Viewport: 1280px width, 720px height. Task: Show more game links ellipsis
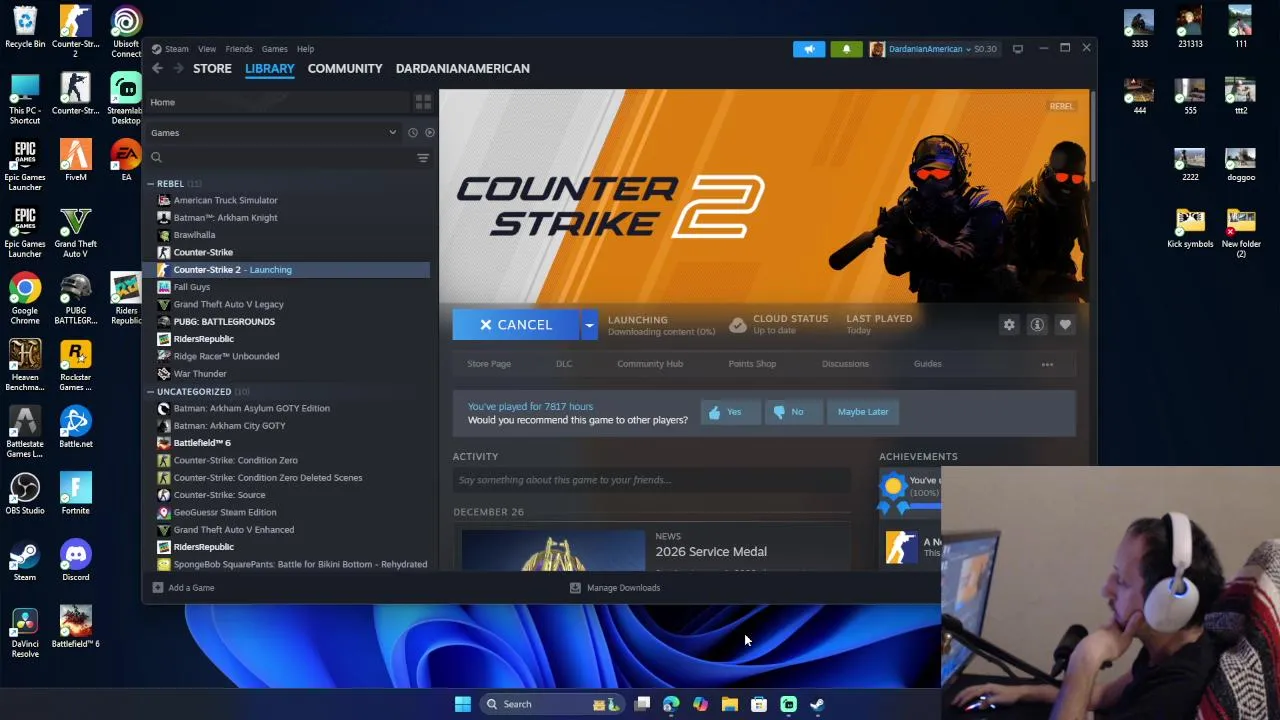[1047, 364]
